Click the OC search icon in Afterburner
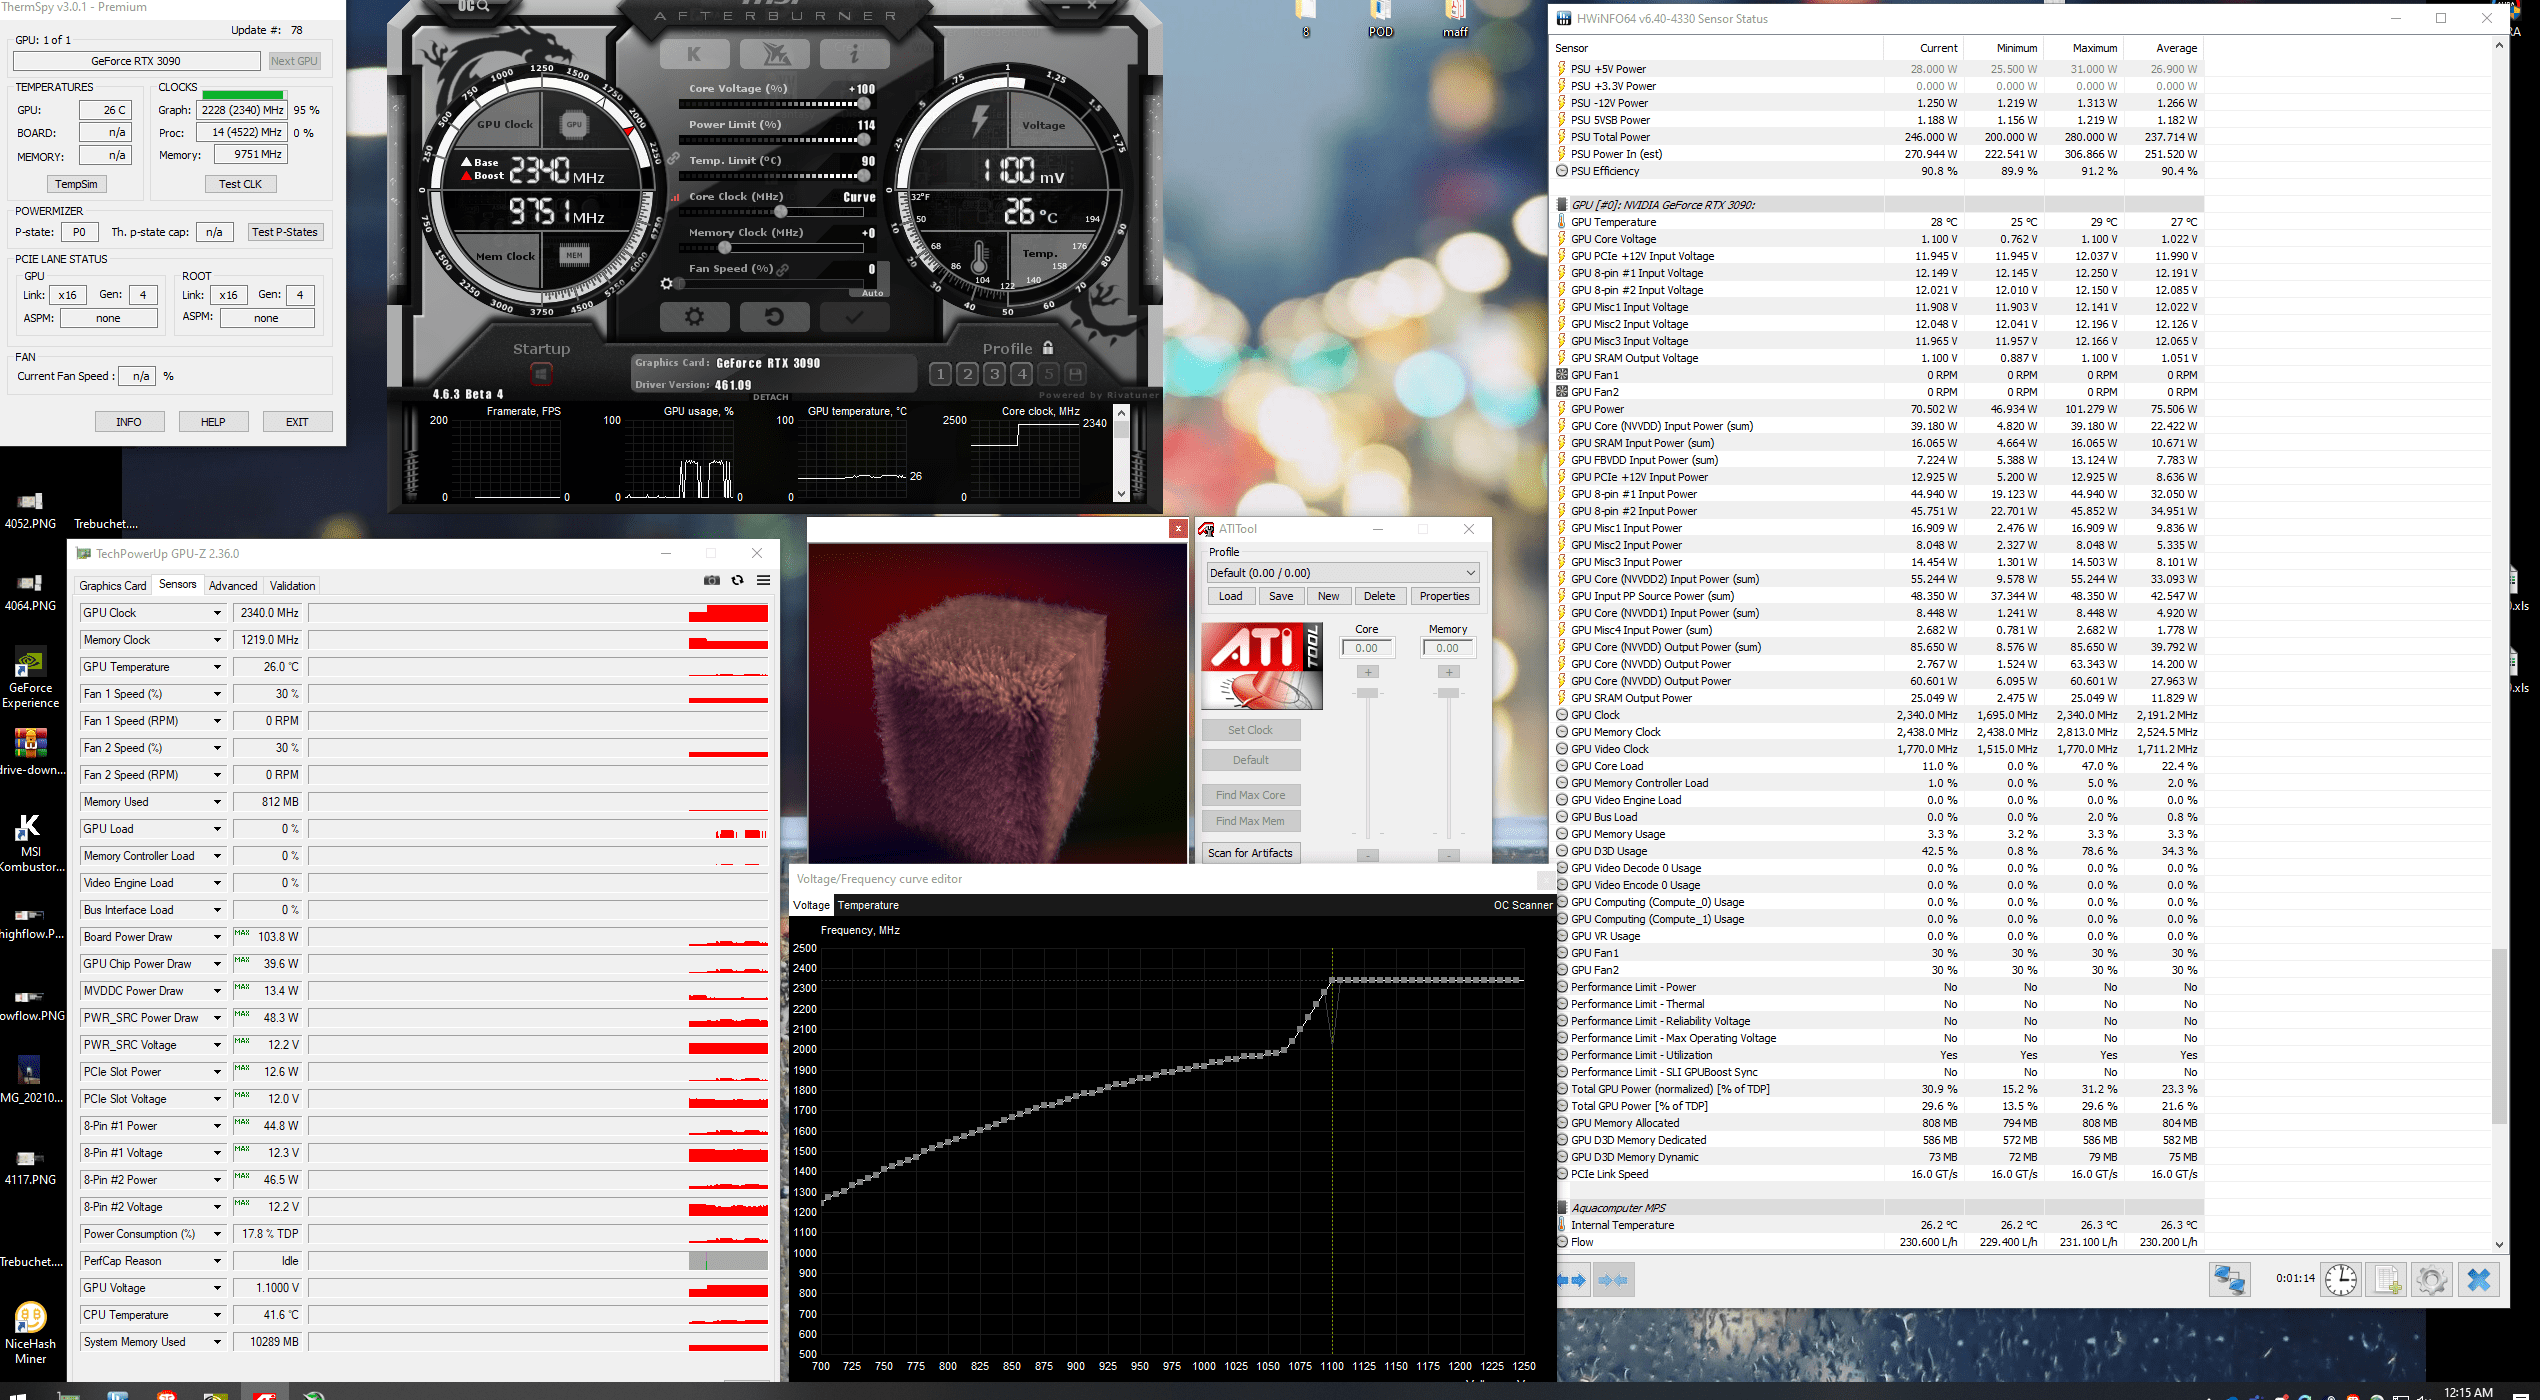The width and height of the screenshot is (2540, 1400). coord(474,6)
